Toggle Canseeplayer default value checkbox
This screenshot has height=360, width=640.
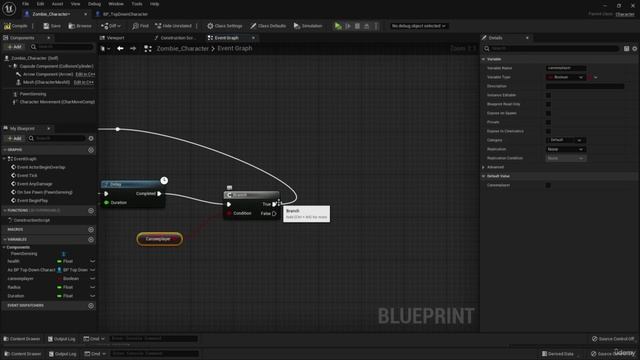click(548, 185)
